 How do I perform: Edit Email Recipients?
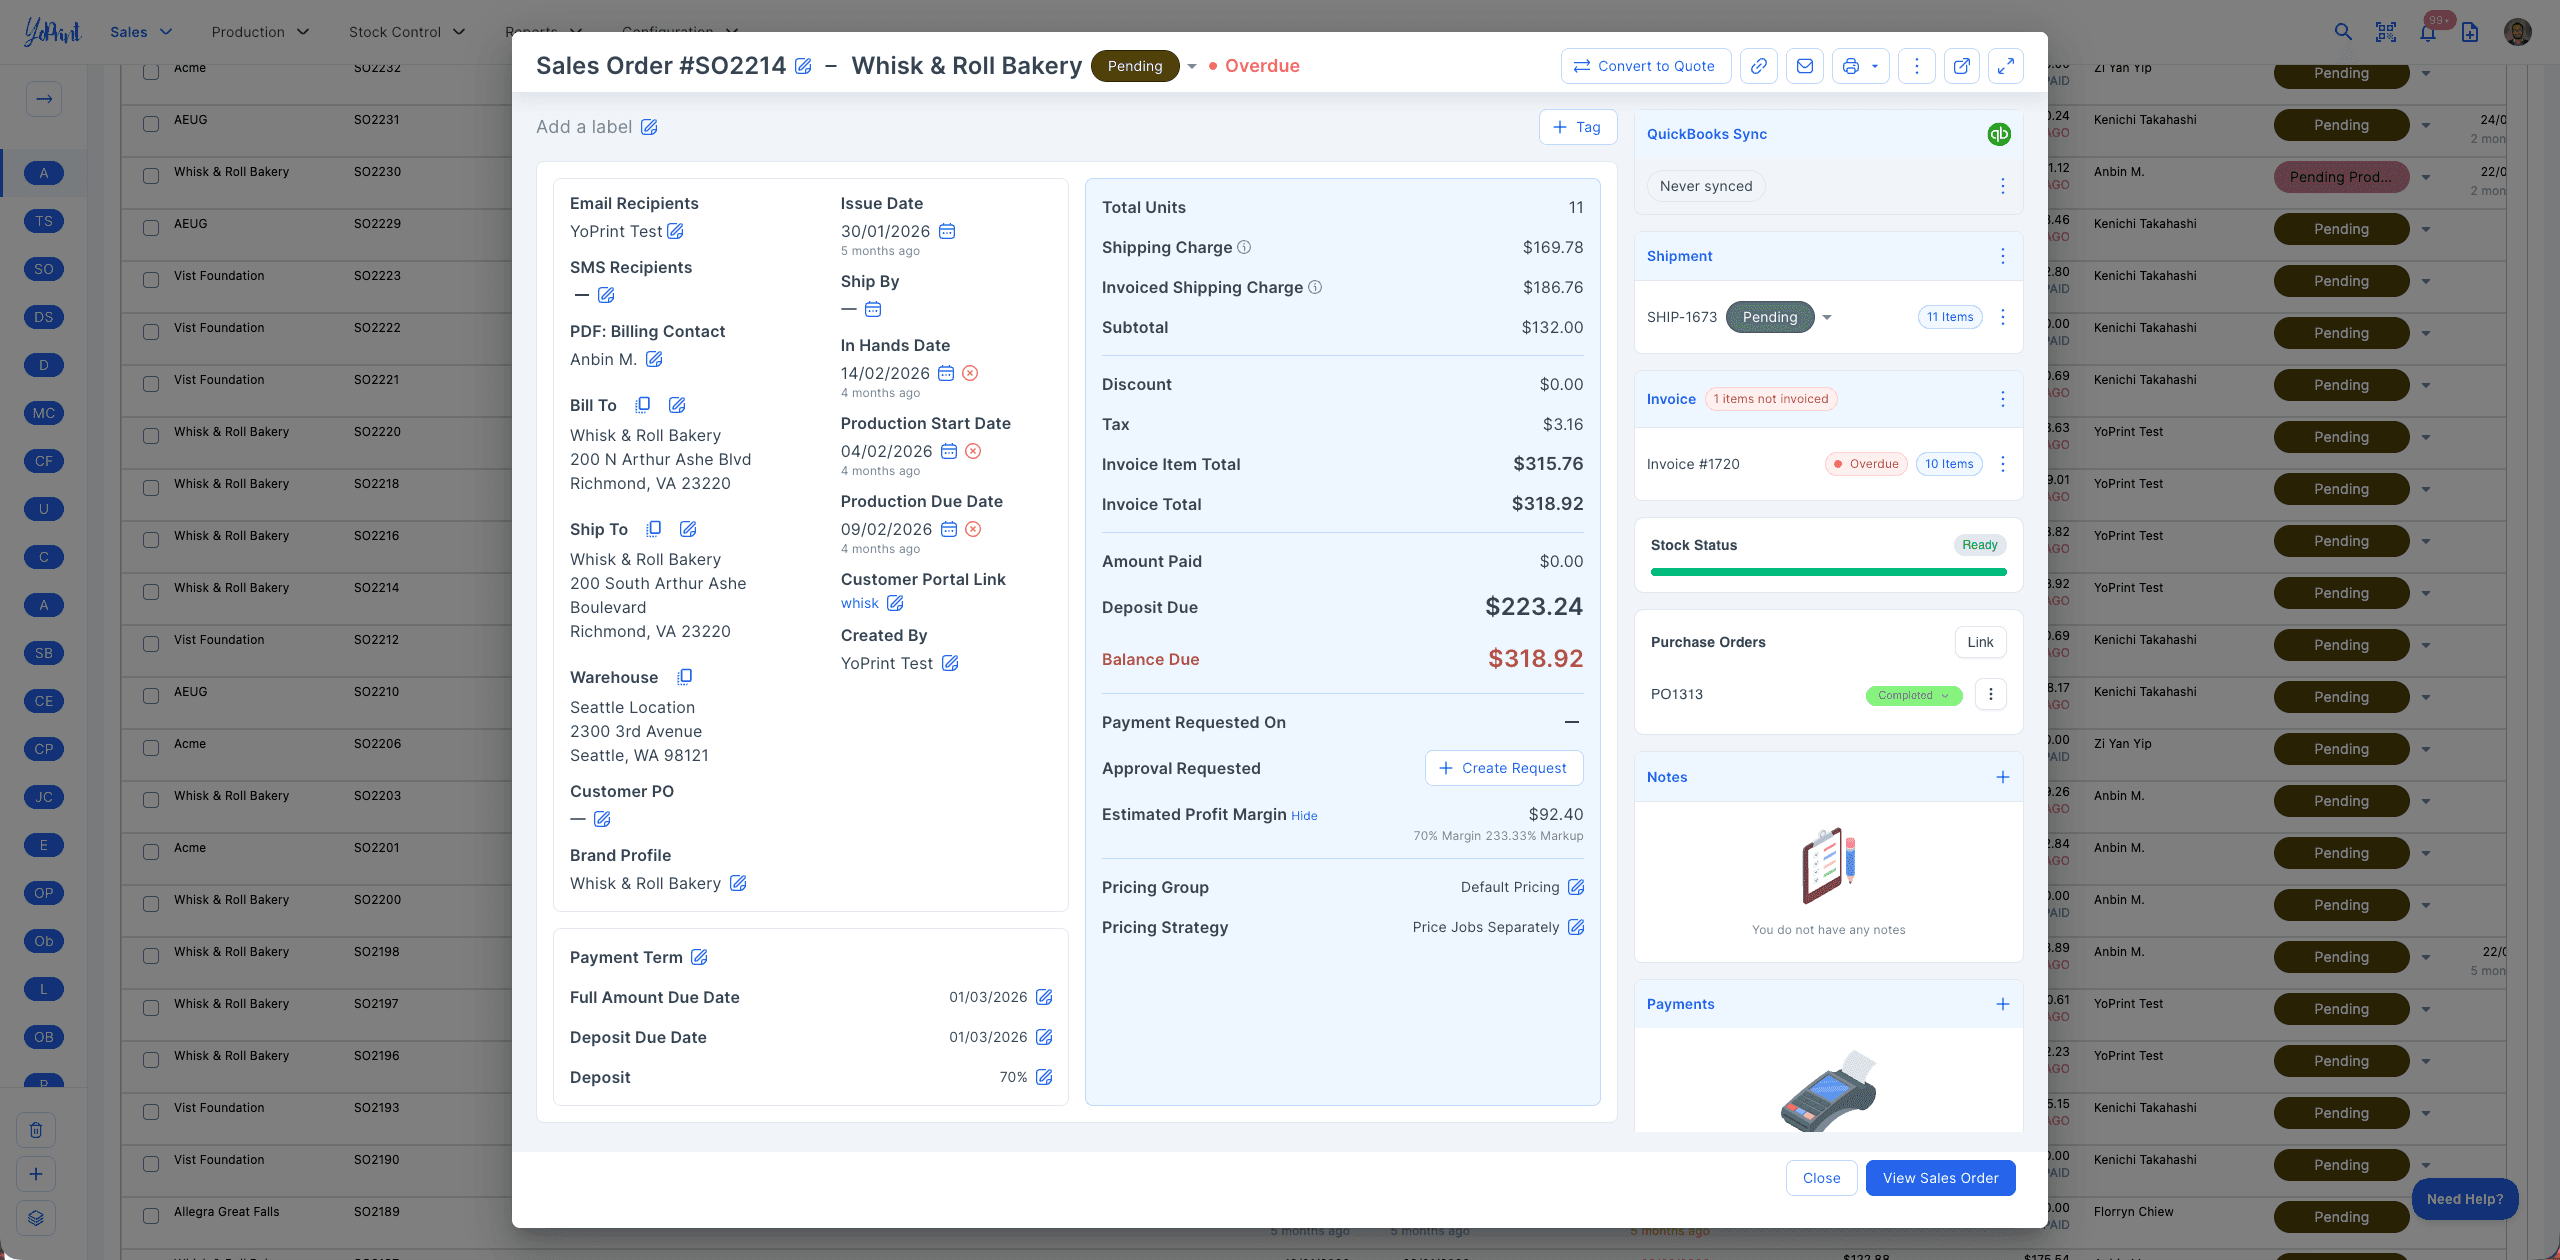click(x=676, y=231)
